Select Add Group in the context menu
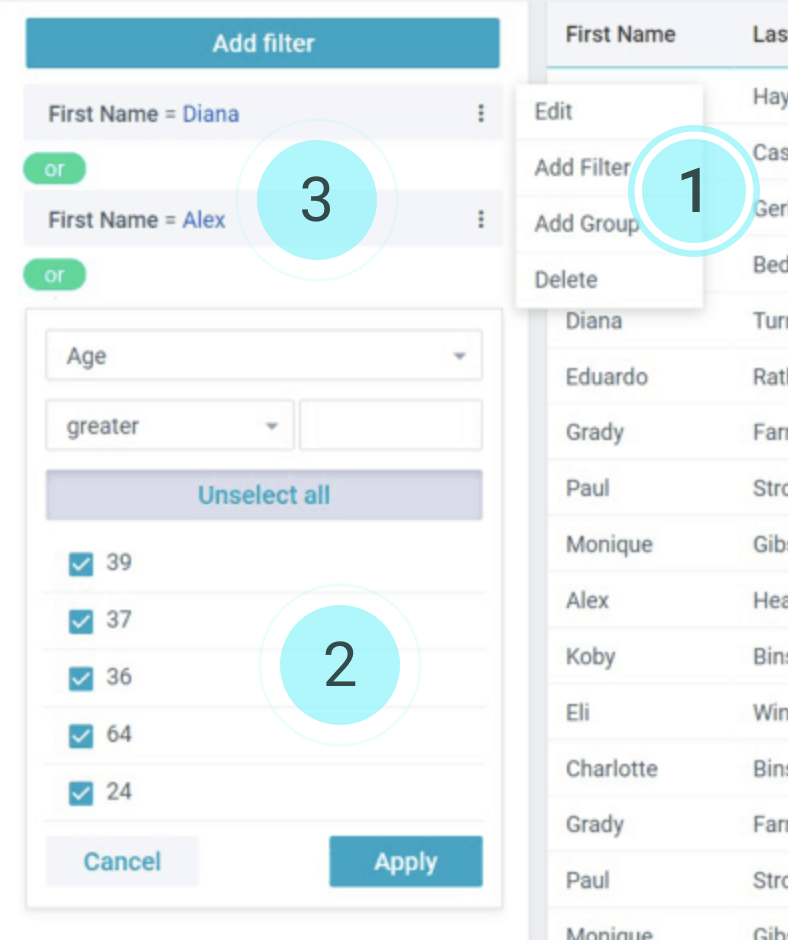This screenshot has height=940, width=788. click(x=585, y=223)
